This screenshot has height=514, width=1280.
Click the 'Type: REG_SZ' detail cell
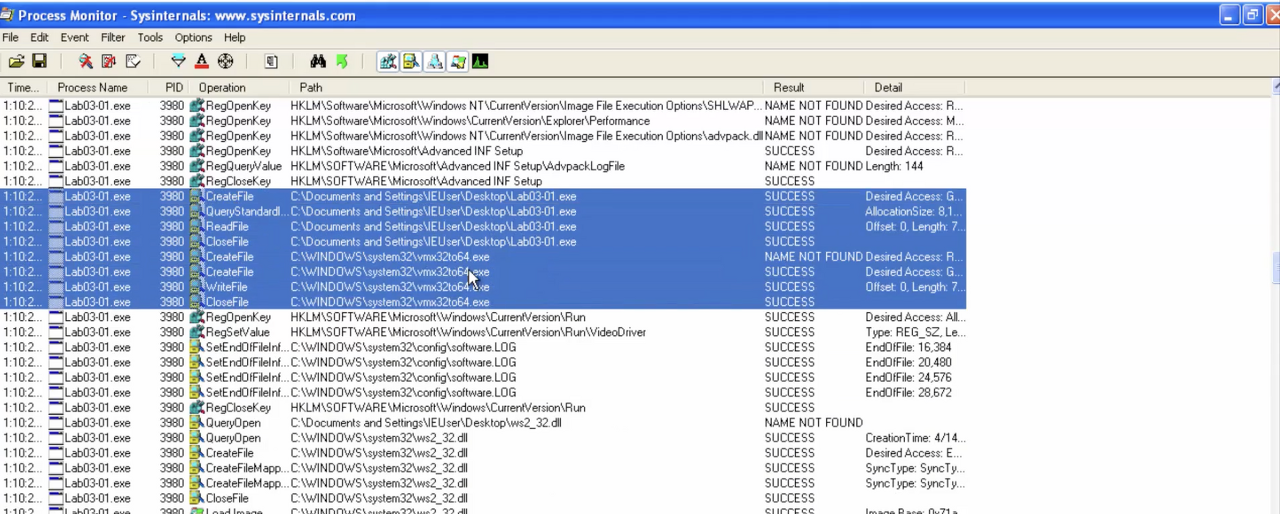point(915,332)
